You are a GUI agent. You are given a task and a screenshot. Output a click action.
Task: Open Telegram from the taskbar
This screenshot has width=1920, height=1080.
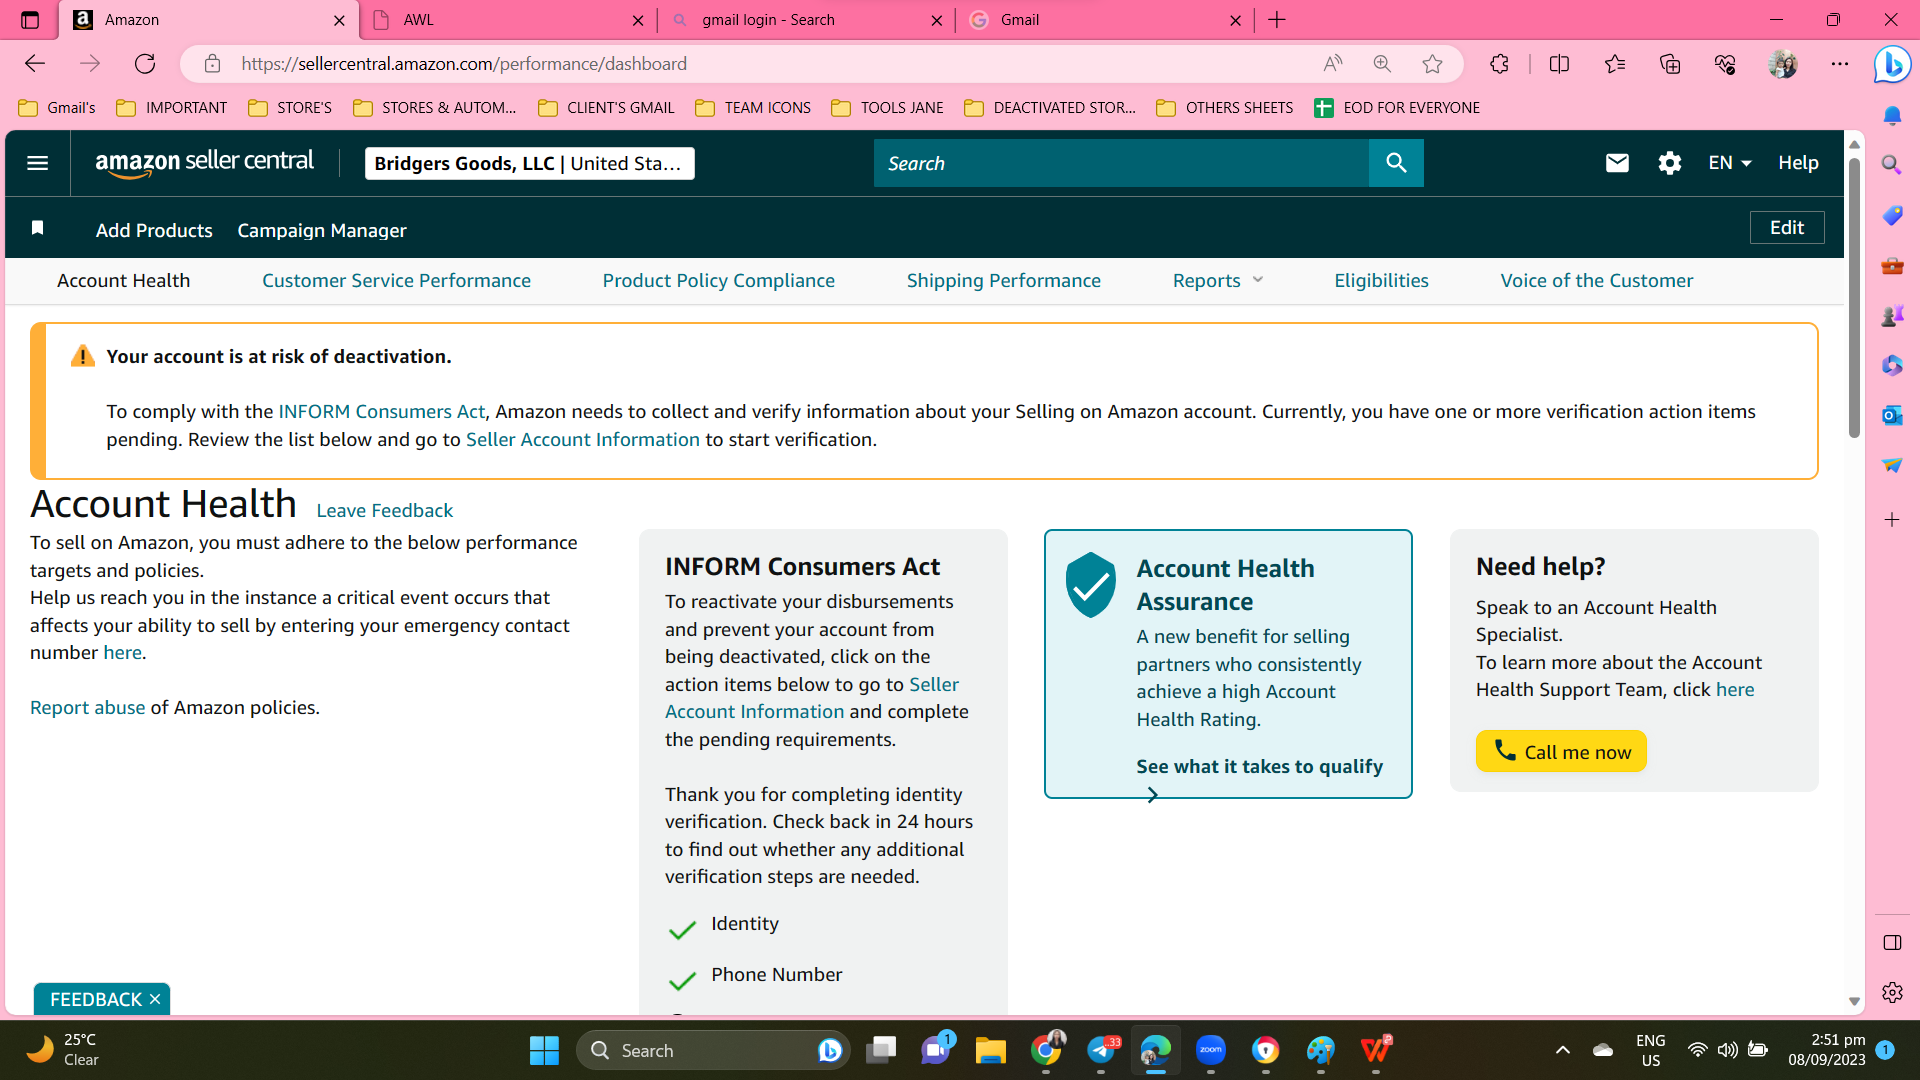point(1101,1050)
